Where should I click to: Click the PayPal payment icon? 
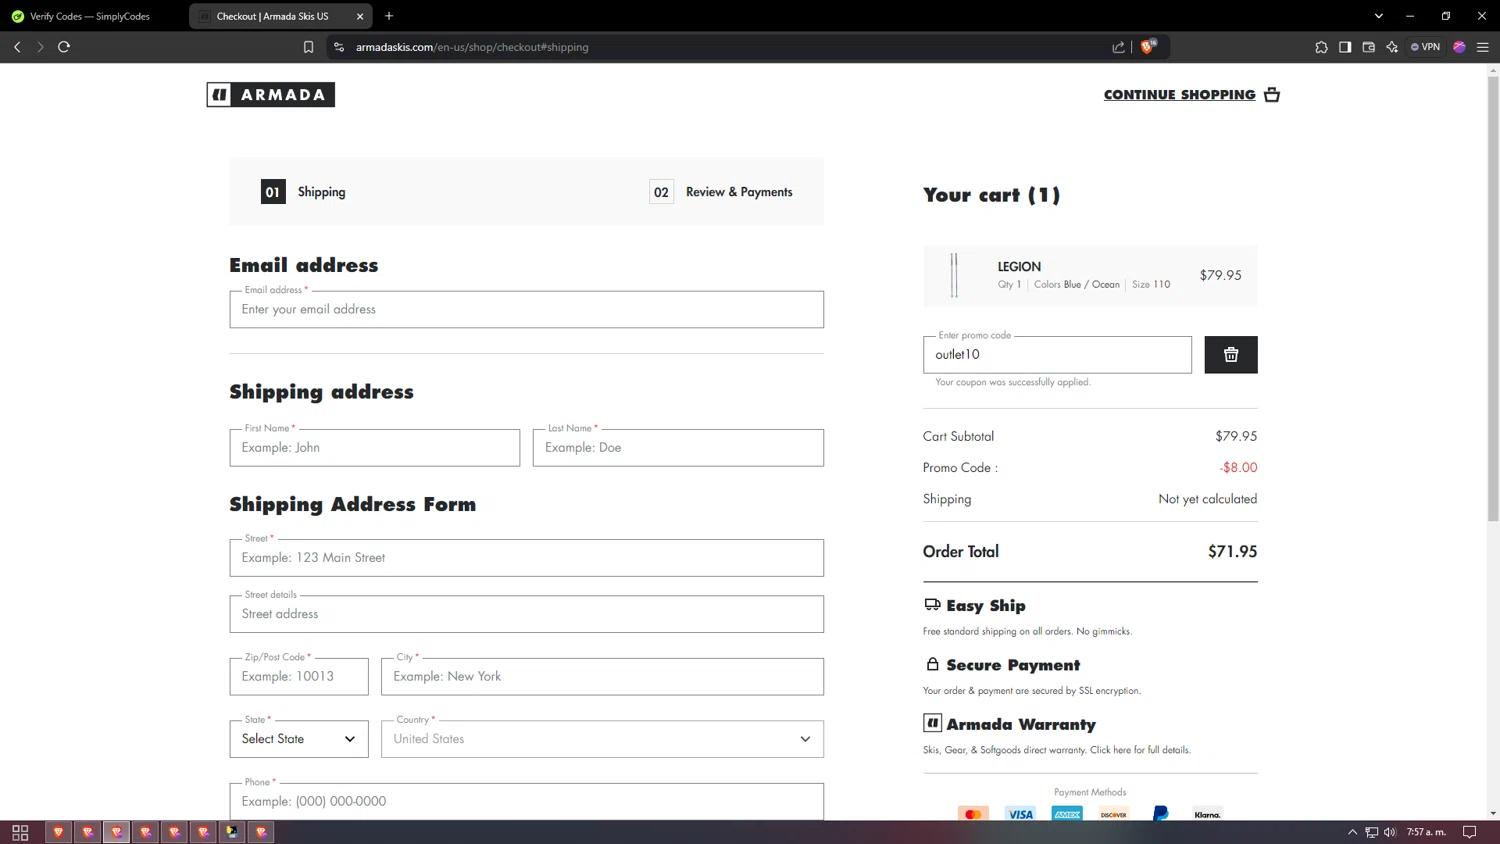1160,814
